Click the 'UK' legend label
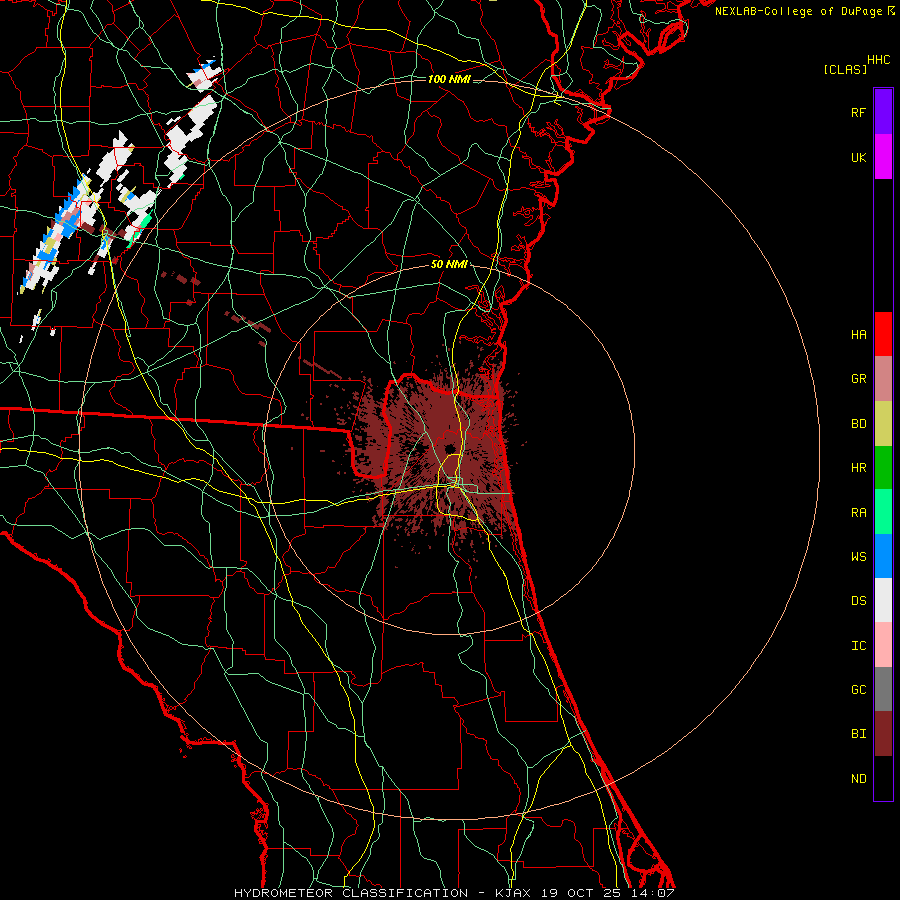 [858, 158]
